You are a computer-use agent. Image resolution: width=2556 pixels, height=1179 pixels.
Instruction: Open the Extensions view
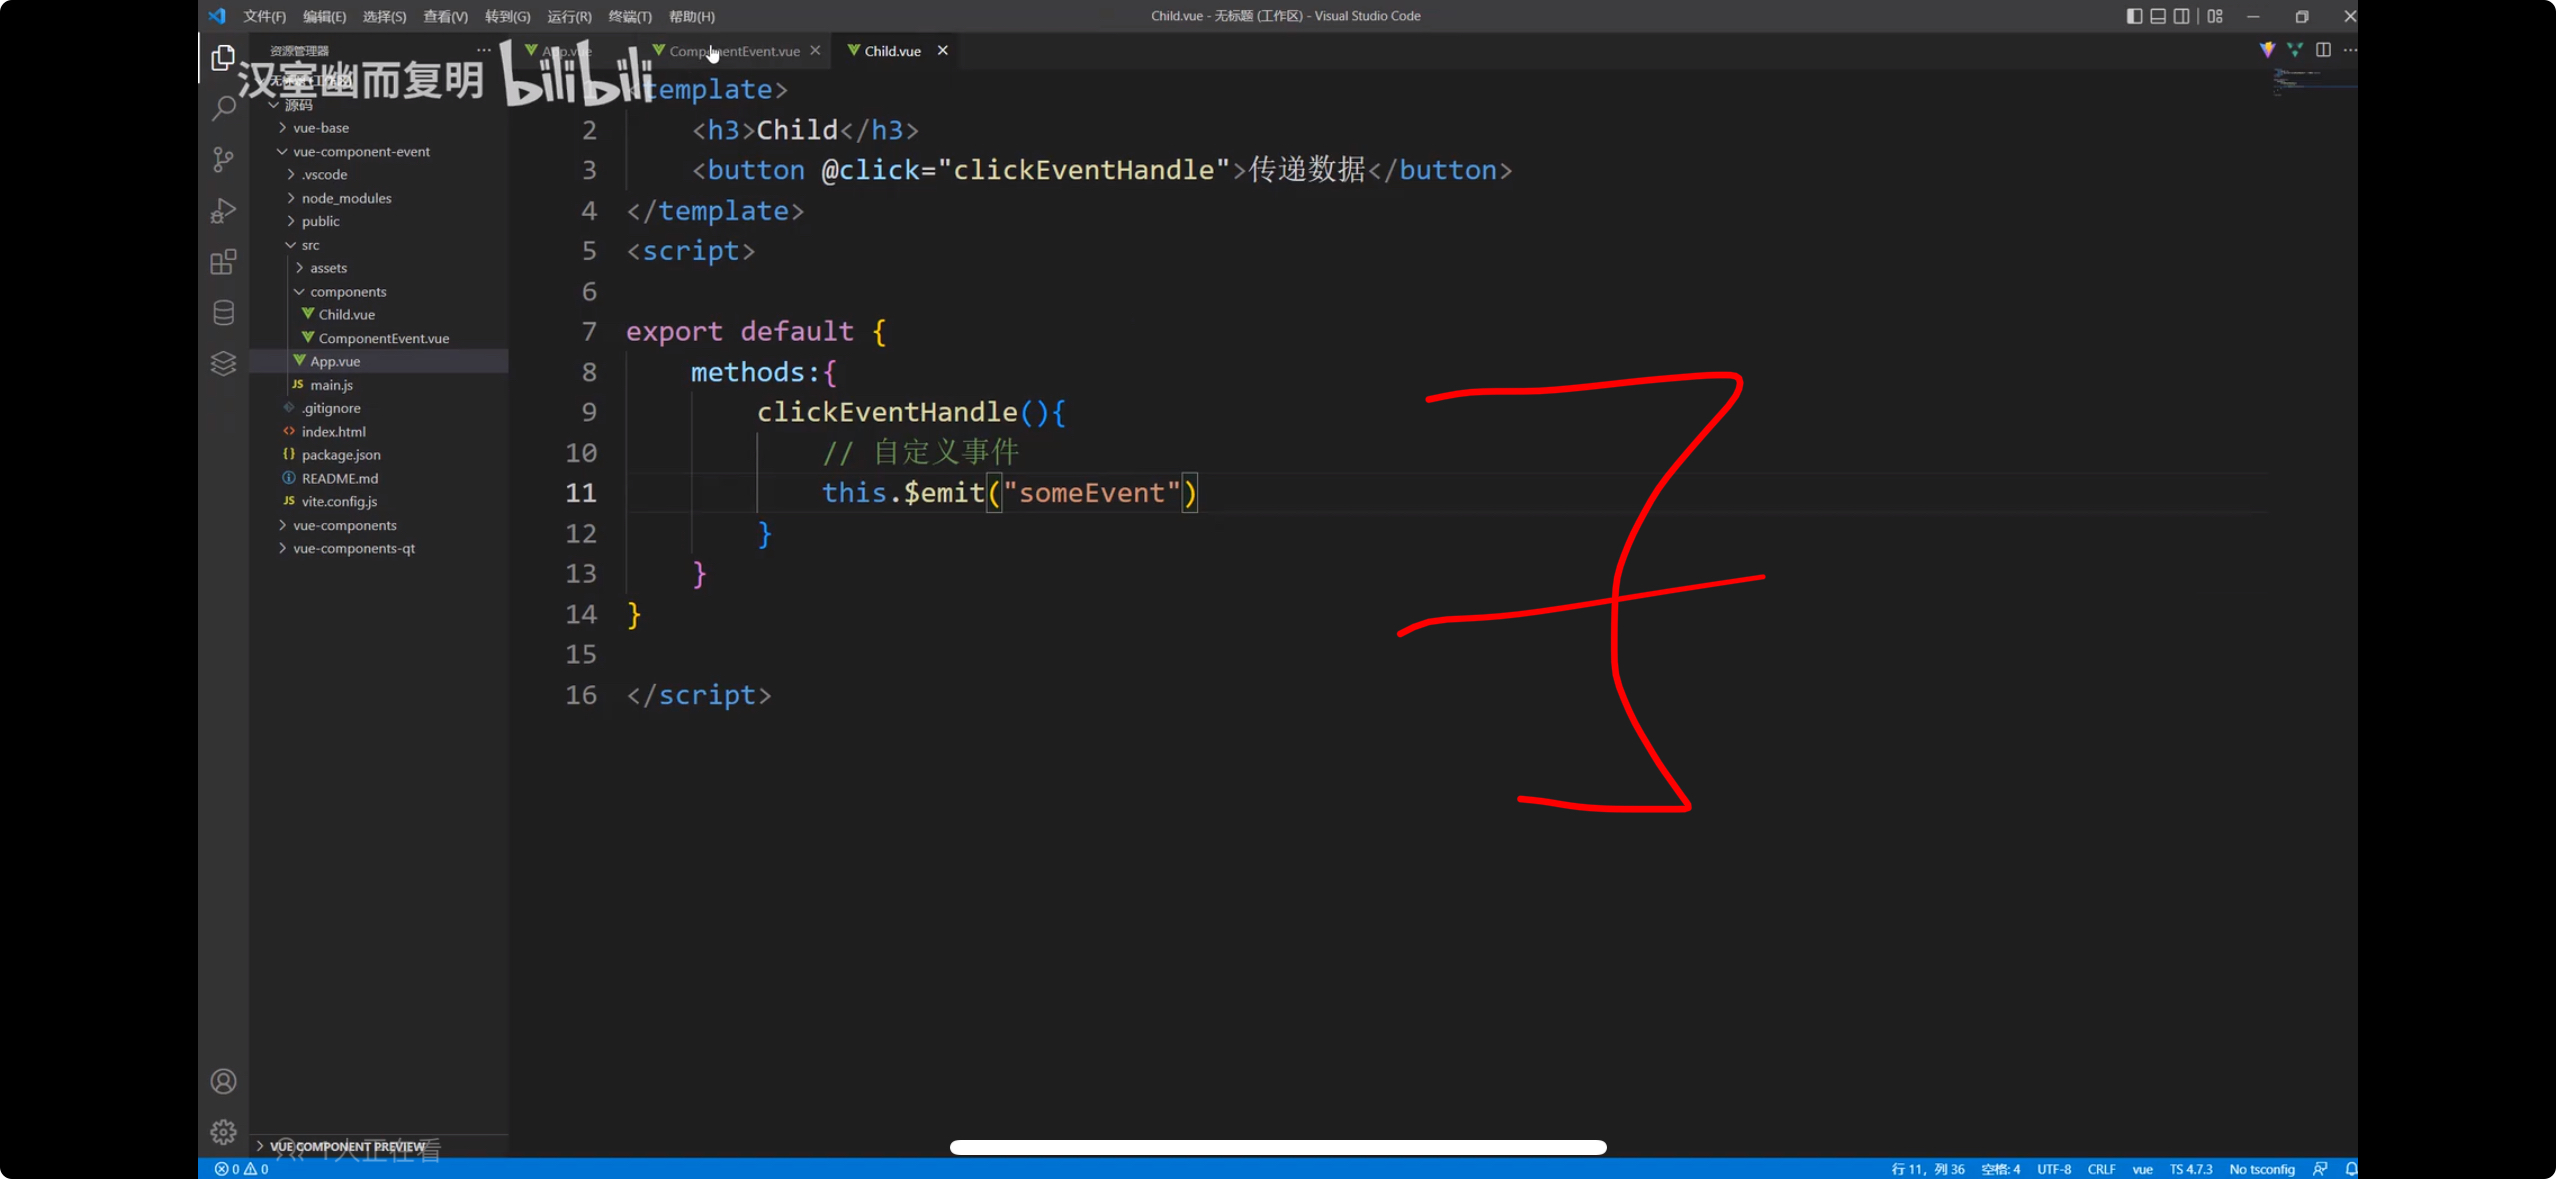coord(223,262)
